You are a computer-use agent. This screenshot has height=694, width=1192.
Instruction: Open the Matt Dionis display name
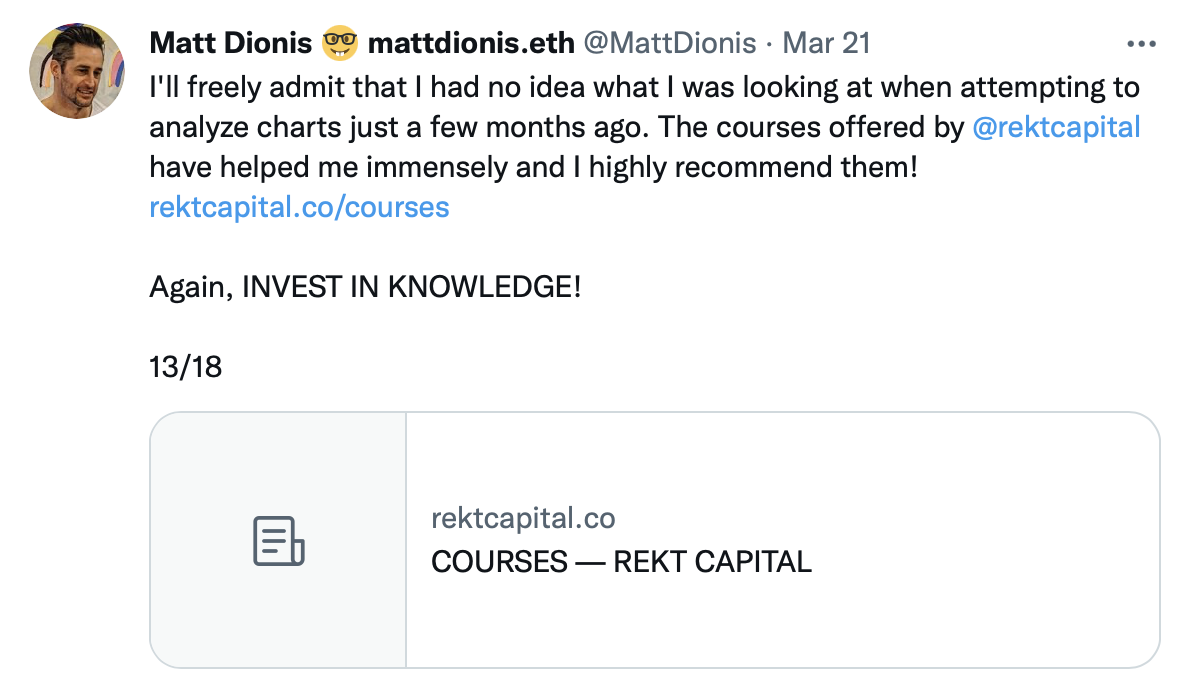tap(231, 44)
